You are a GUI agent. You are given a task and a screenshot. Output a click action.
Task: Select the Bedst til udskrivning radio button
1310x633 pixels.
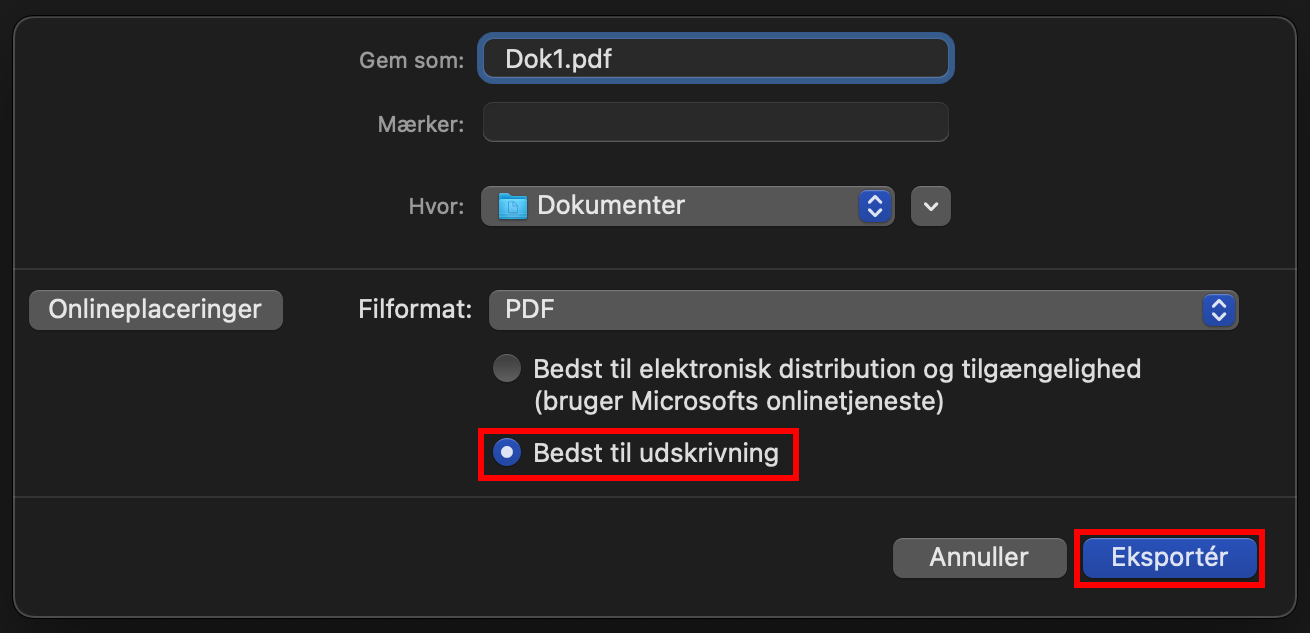(507, 453)
